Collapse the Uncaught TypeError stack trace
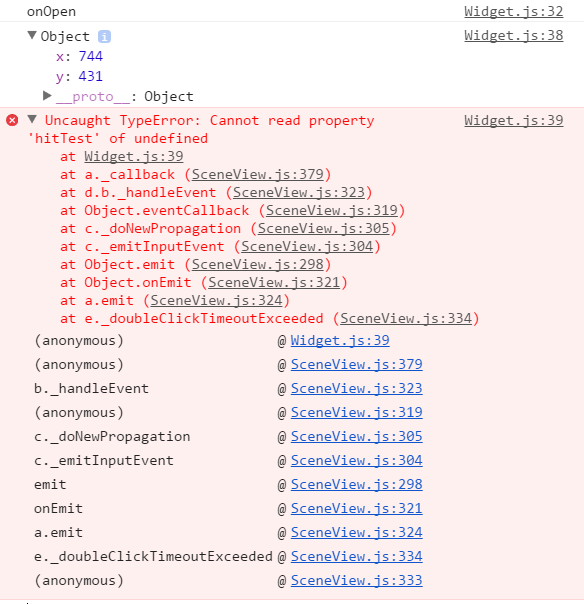 (x=32, y=119)
